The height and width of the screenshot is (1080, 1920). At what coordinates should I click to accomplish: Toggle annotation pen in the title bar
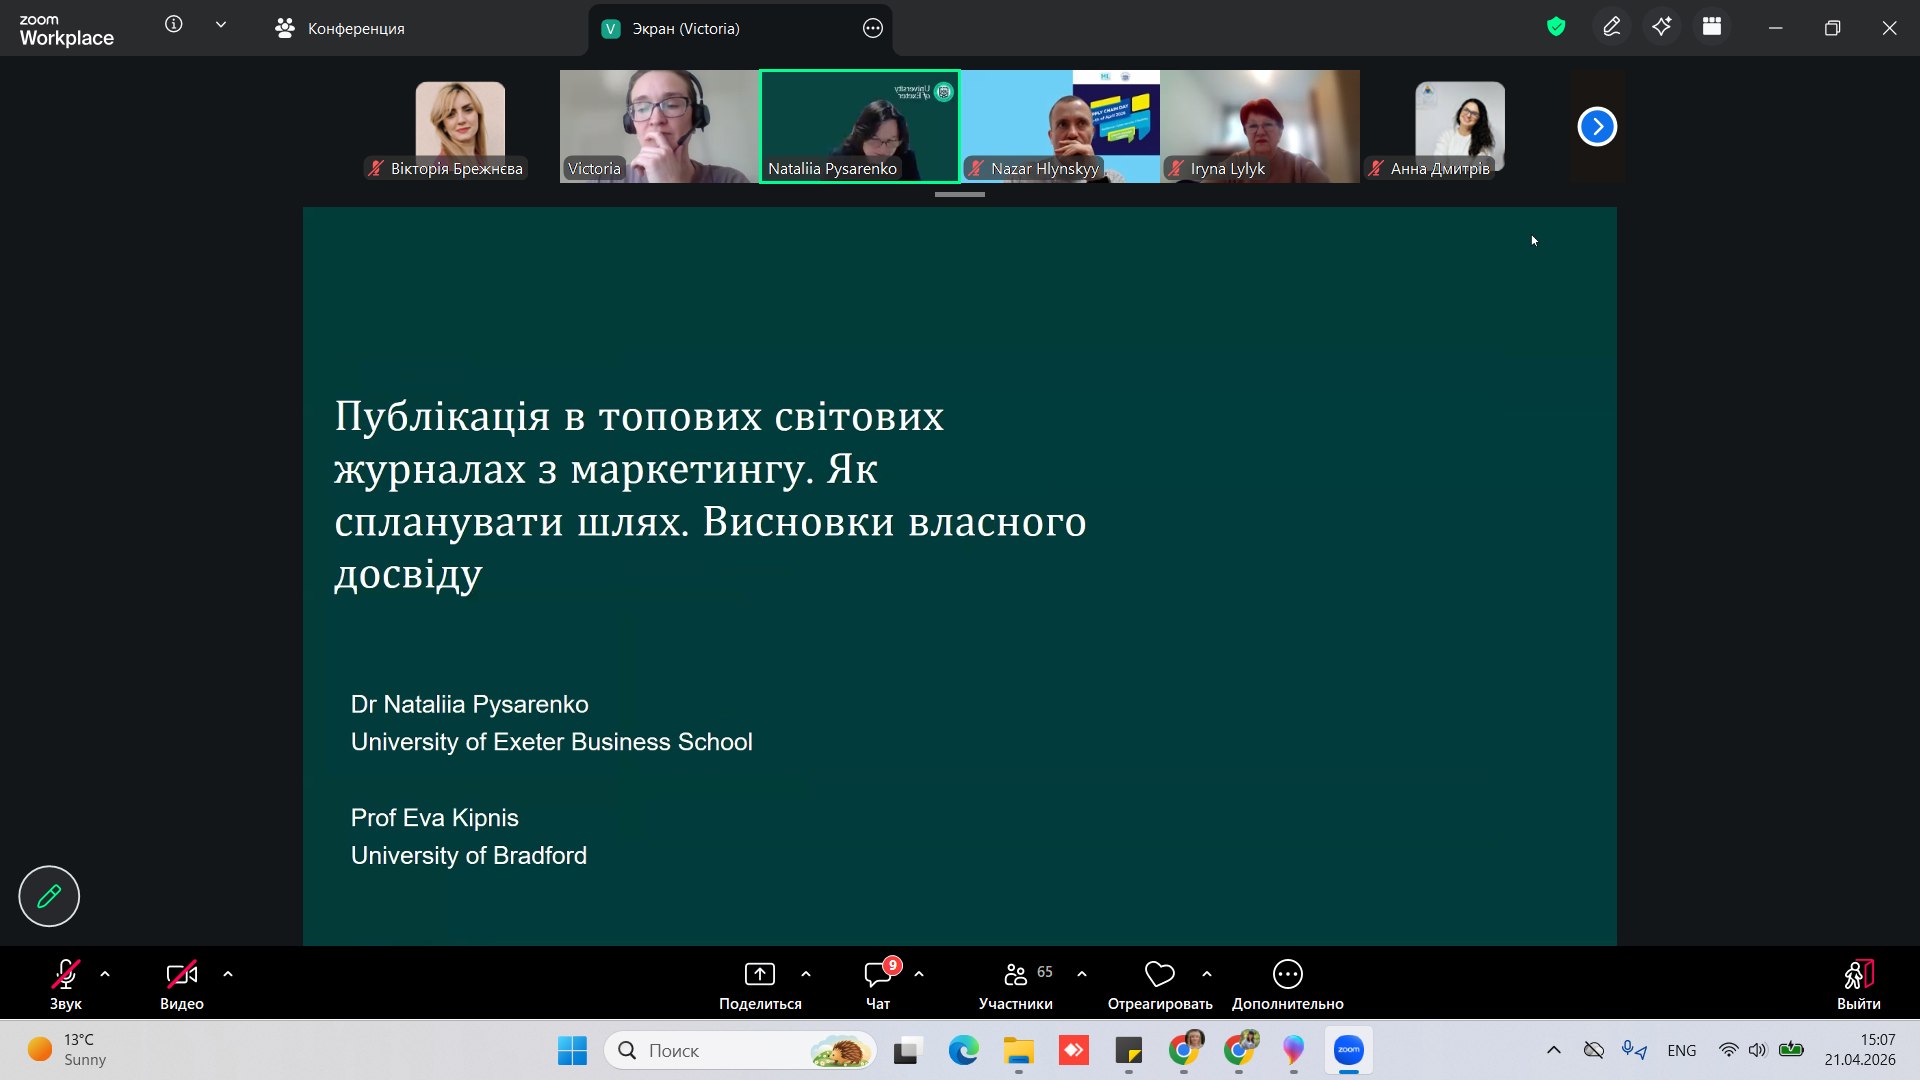1611,27
